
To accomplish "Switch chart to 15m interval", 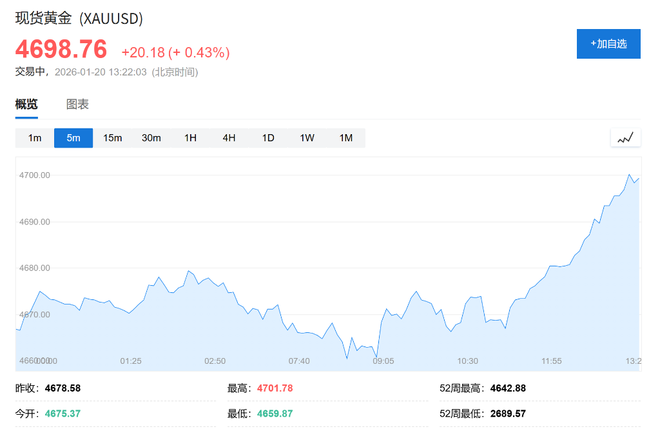I will pyautogui.click(x=112, y=138).
